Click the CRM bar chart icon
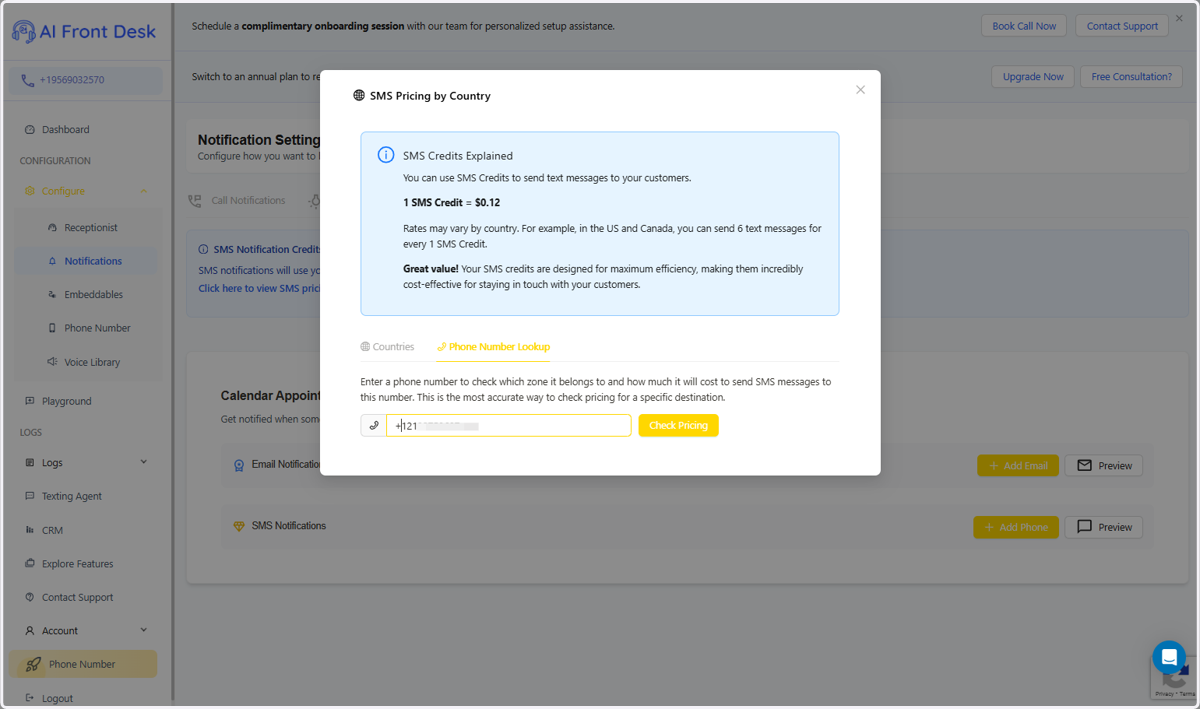The height and width of the screenshot is (709, 1200). tap(30, 530)
